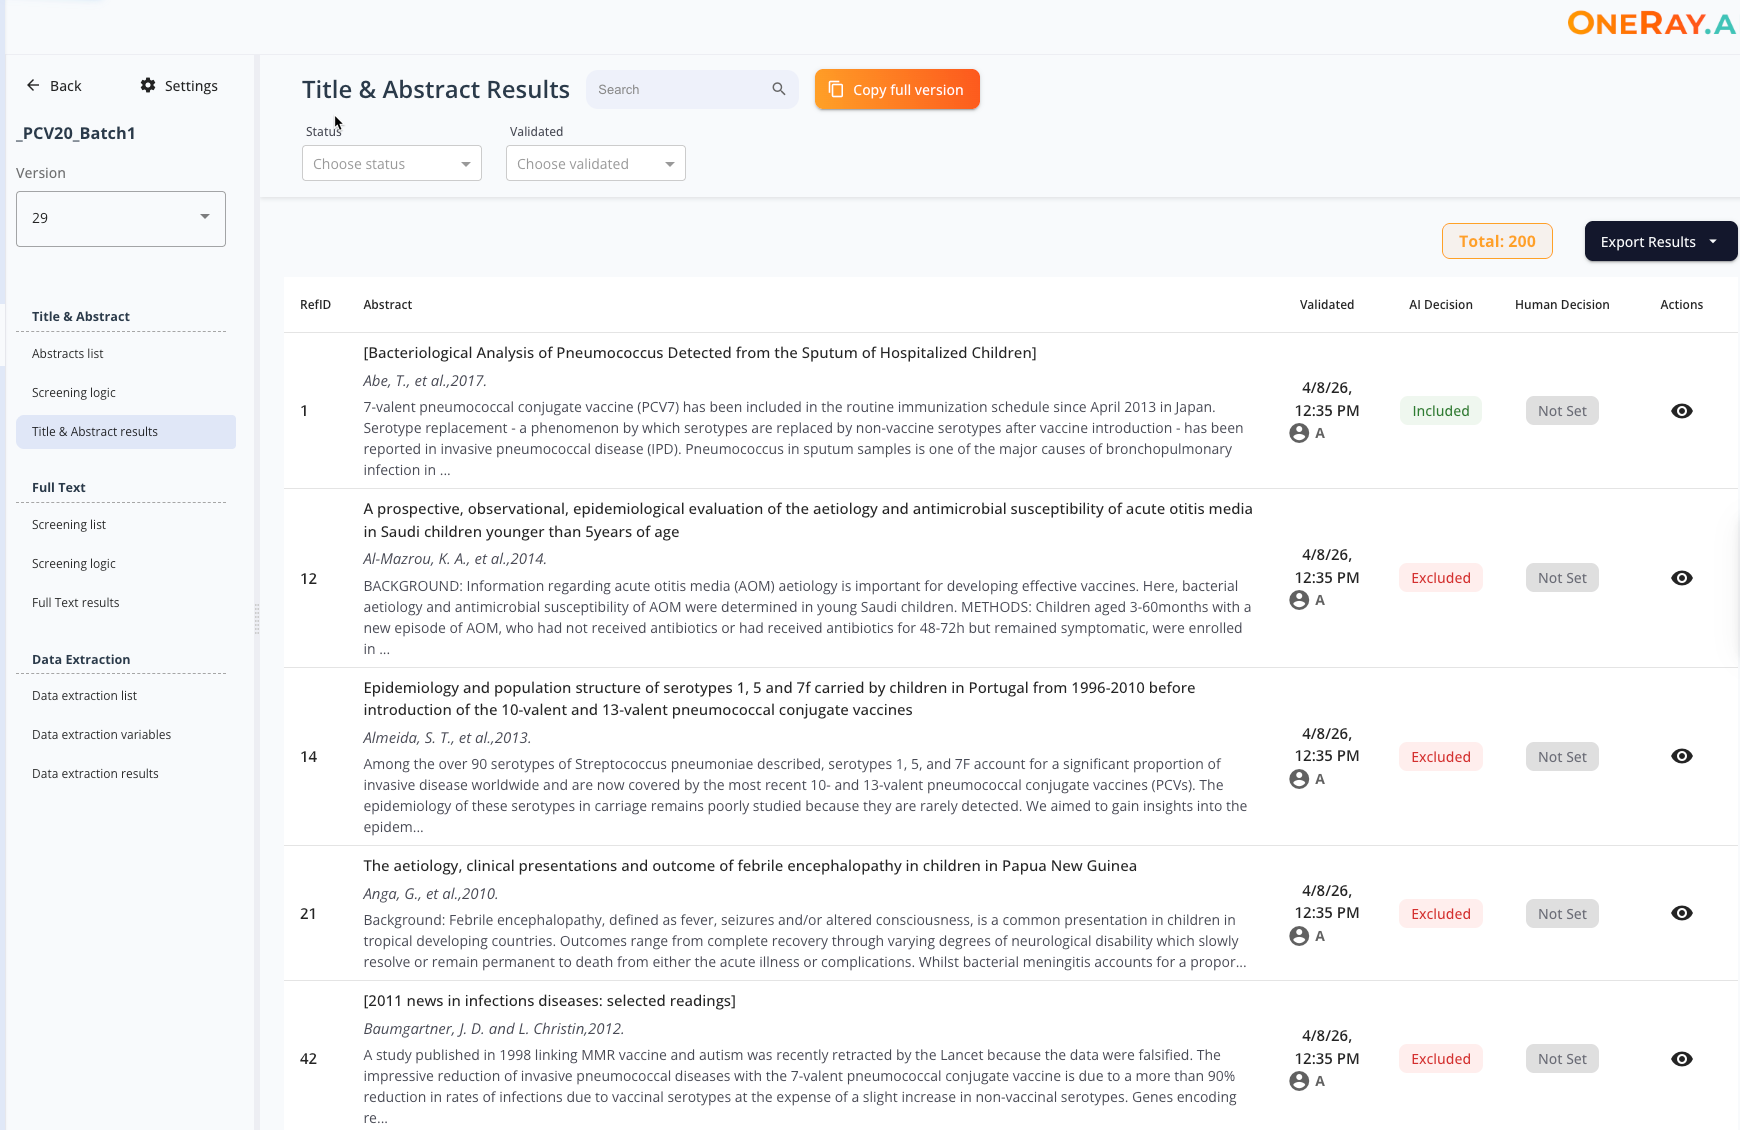Click the validator avatar icon for RefID 1

click(x=1299, y=433)
